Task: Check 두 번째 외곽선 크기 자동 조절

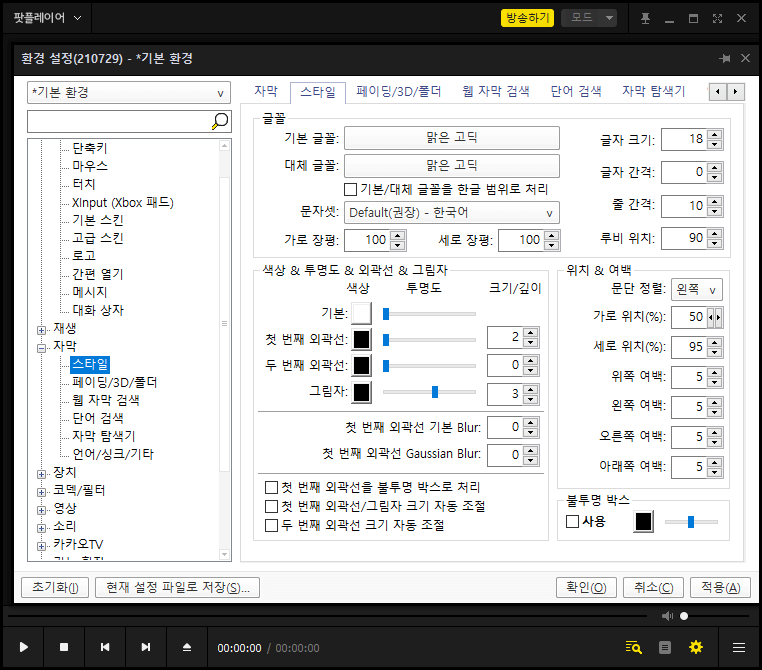Action: [x=271, y=525]
